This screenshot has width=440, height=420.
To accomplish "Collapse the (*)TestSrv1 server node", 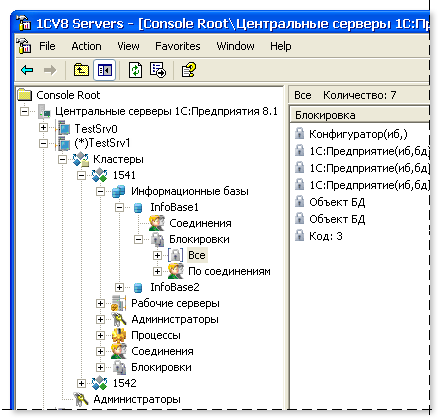I will 43,143.
